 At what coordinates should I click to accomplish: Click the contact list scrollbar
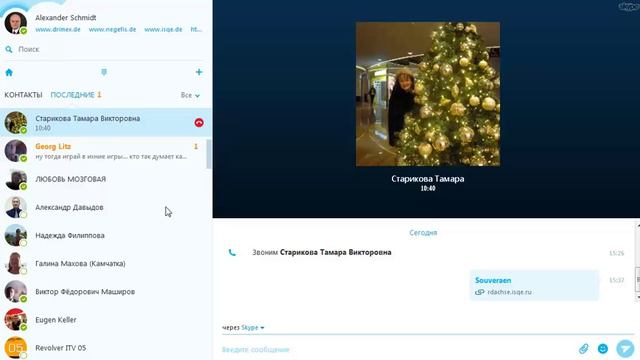tap(209, 154)
